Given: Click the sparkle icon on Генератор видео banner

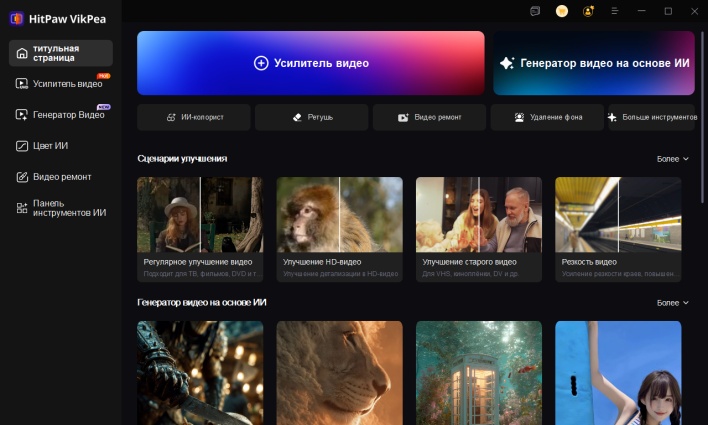Looking at the screenshot, I should click(x=507, y=63).
